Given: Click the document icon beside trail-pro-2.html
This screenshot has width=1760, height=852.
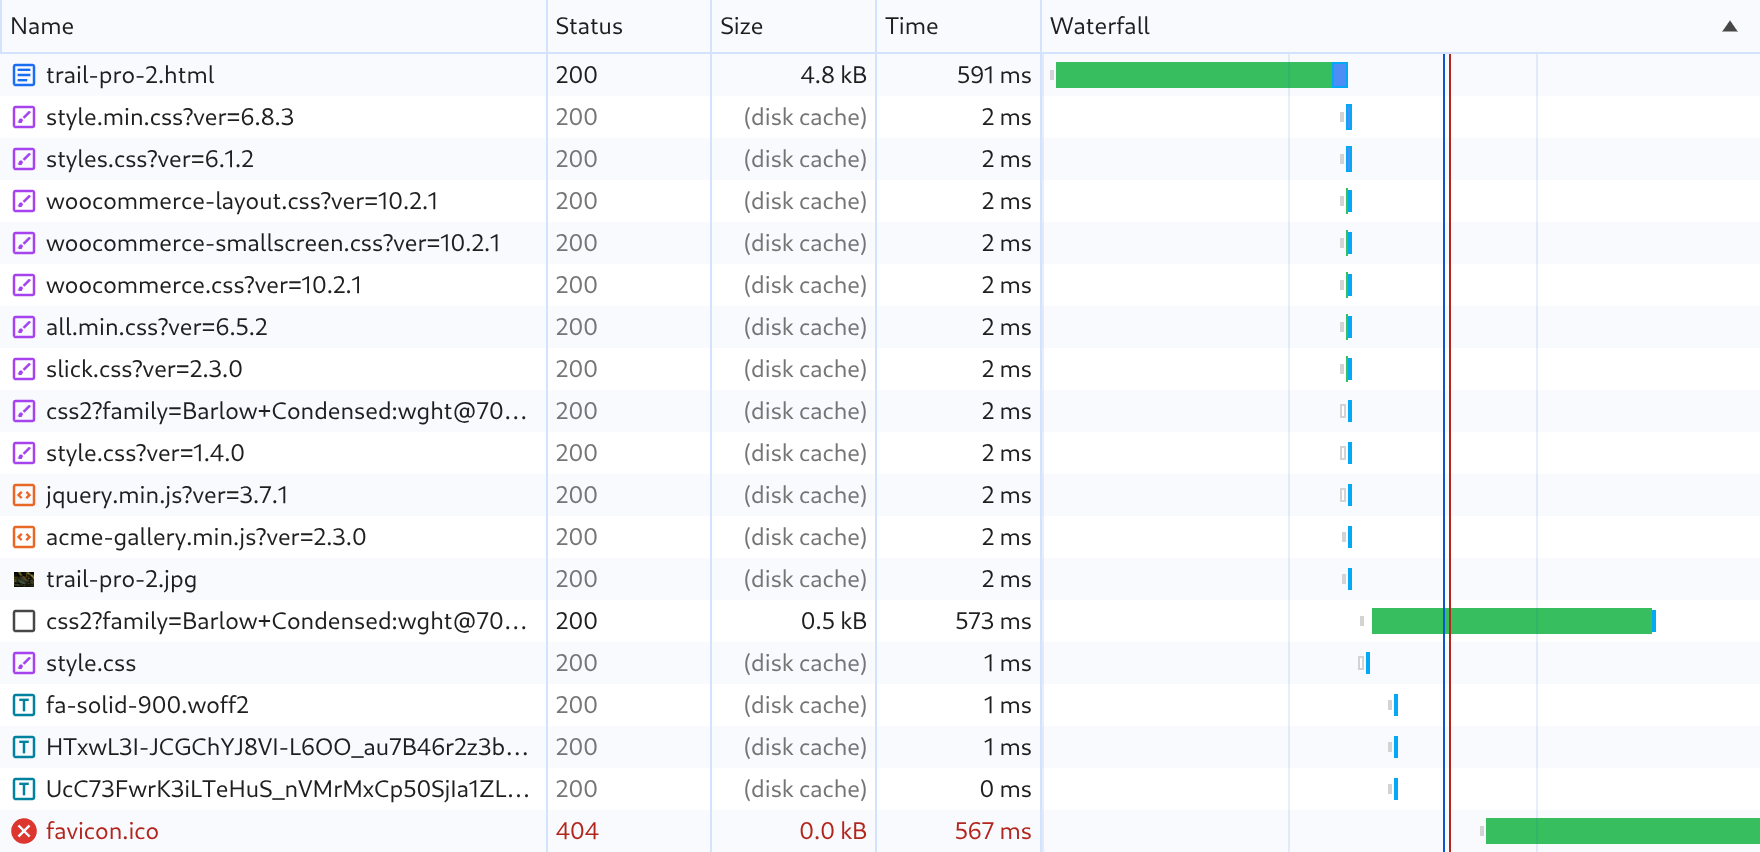Looking at the screenshot, I should pos(24,75).
